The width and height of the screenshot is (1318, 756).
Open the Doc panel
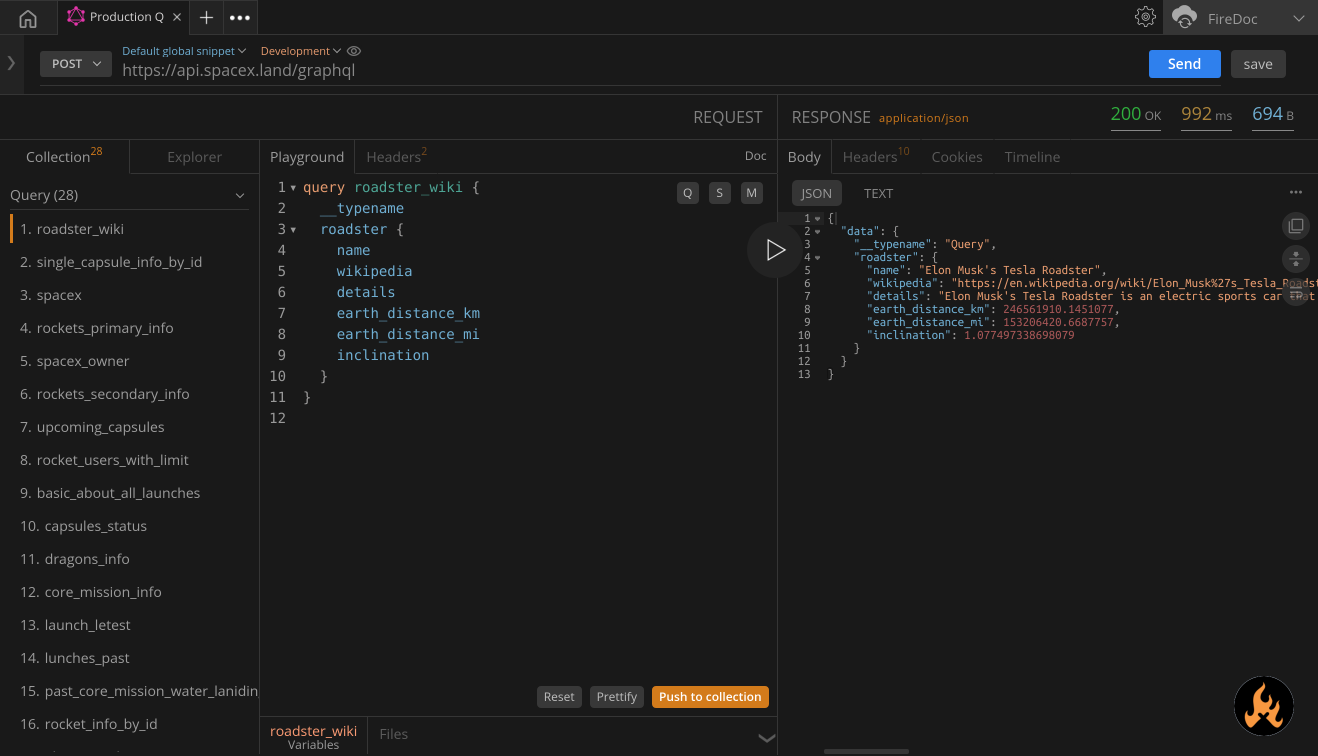click(x=756, y=156)
